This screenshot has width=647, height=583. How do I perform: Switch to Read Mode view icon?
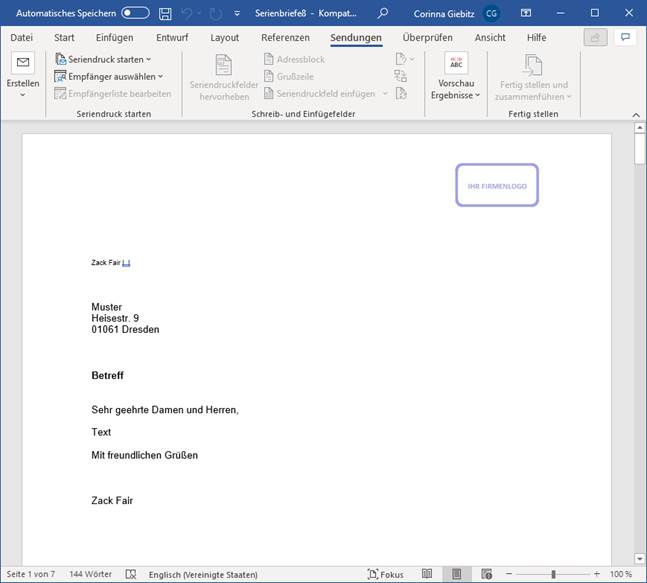[427, 575]
